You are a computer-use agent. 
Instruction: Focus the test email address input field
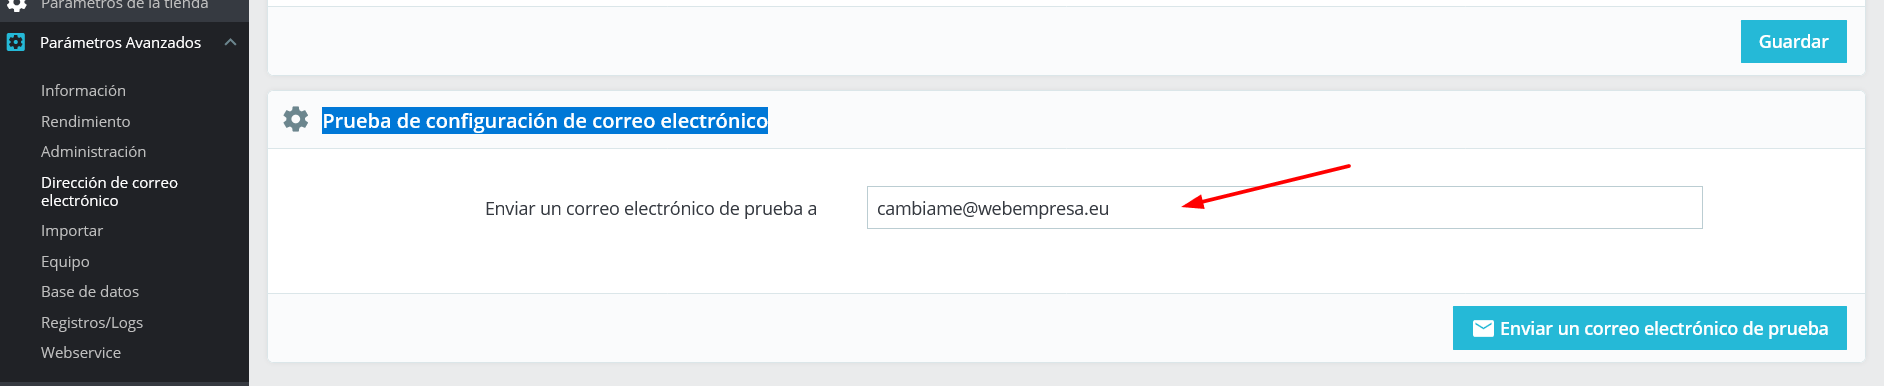tap(1284, 208)
